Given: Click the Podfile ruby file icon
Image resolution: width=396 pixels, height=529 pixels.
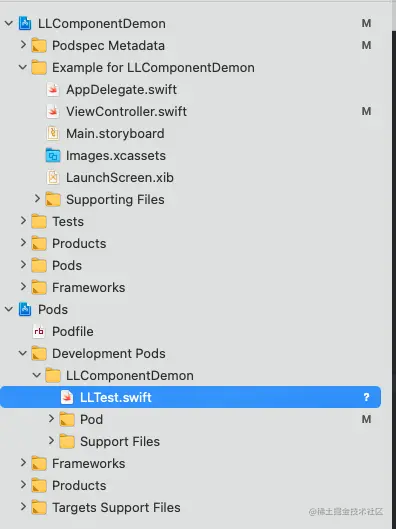Looking at the screenshot, I should click(x=39, y=332).
